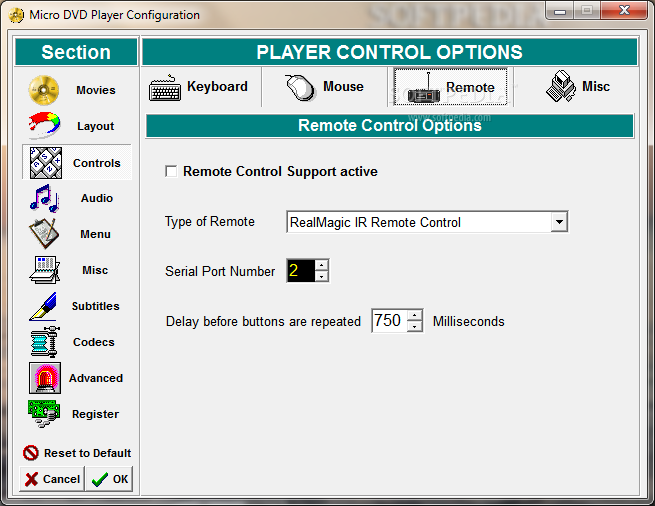
Task: Increase the Serial Port Number
Action: [x=321, y=265]
